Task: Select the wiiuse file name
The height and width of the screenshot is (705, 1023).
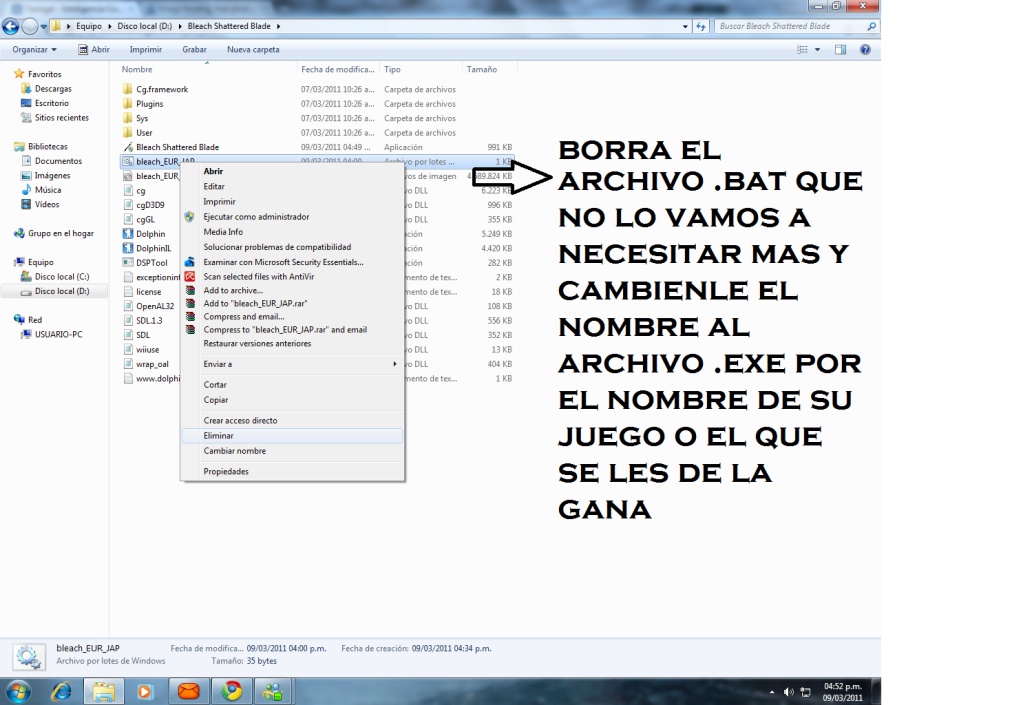Action: coord(147,350)
